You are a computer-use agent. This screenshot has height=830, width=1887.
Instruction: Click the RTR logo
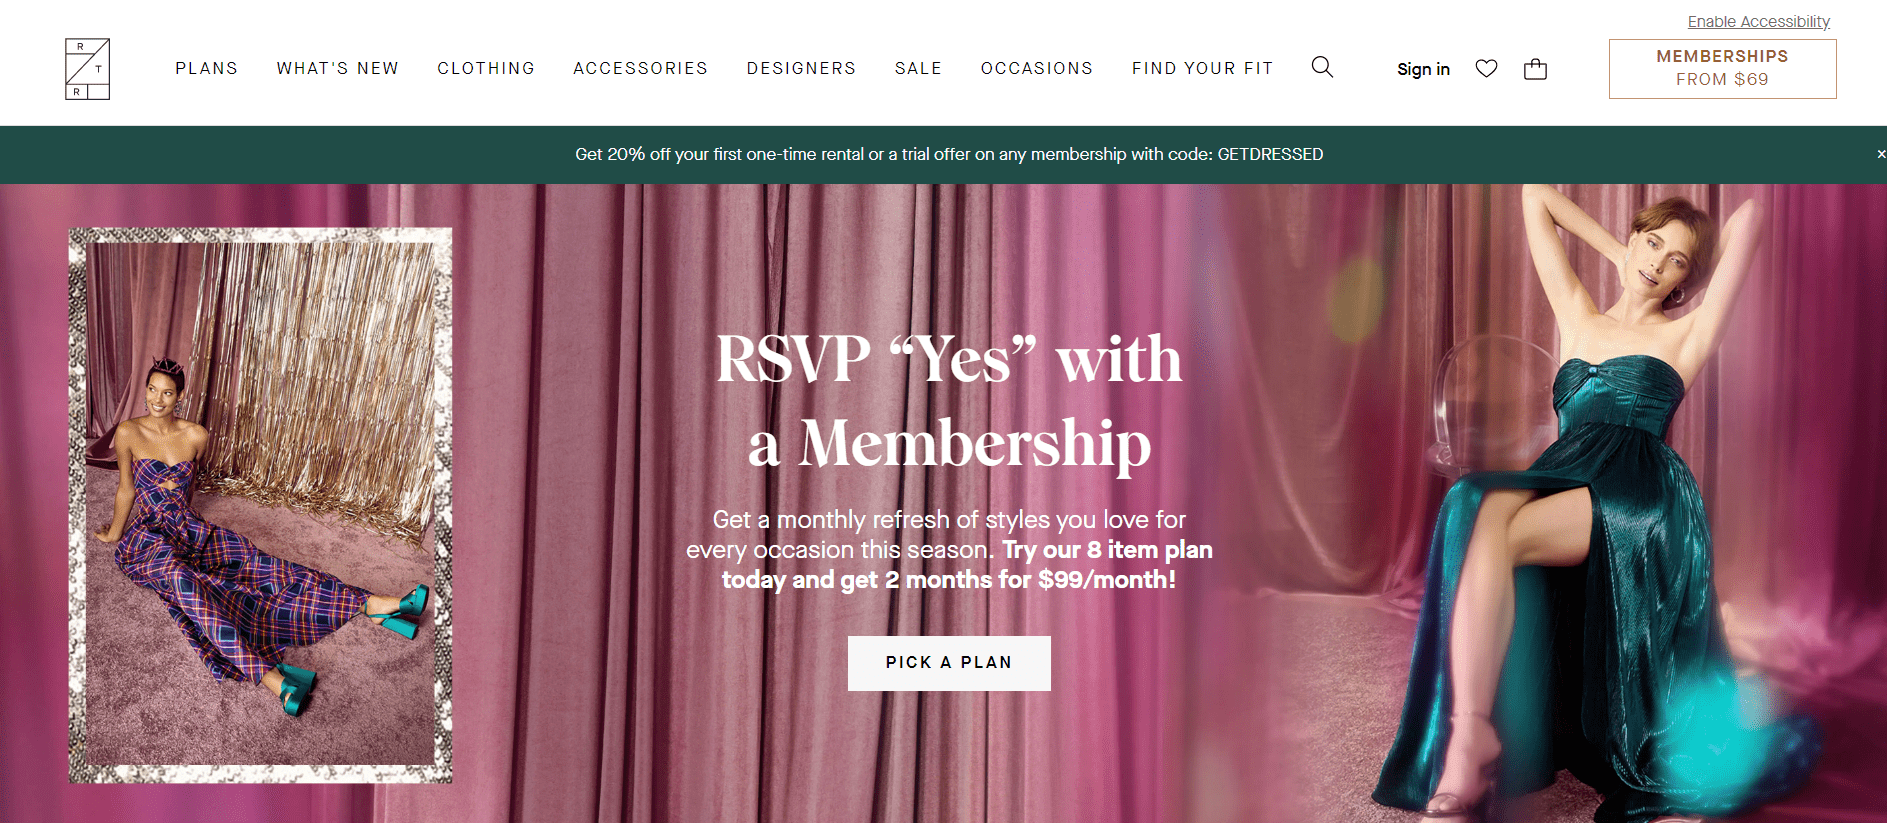(87, 68)
